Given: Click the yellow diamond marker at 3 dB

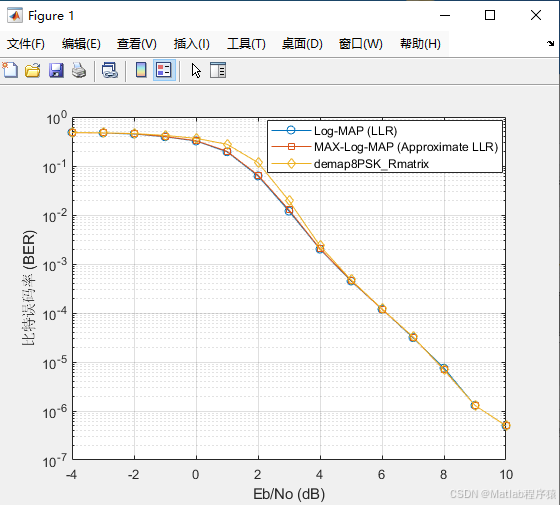Looking at the screenshot, I should pos(289,200).
